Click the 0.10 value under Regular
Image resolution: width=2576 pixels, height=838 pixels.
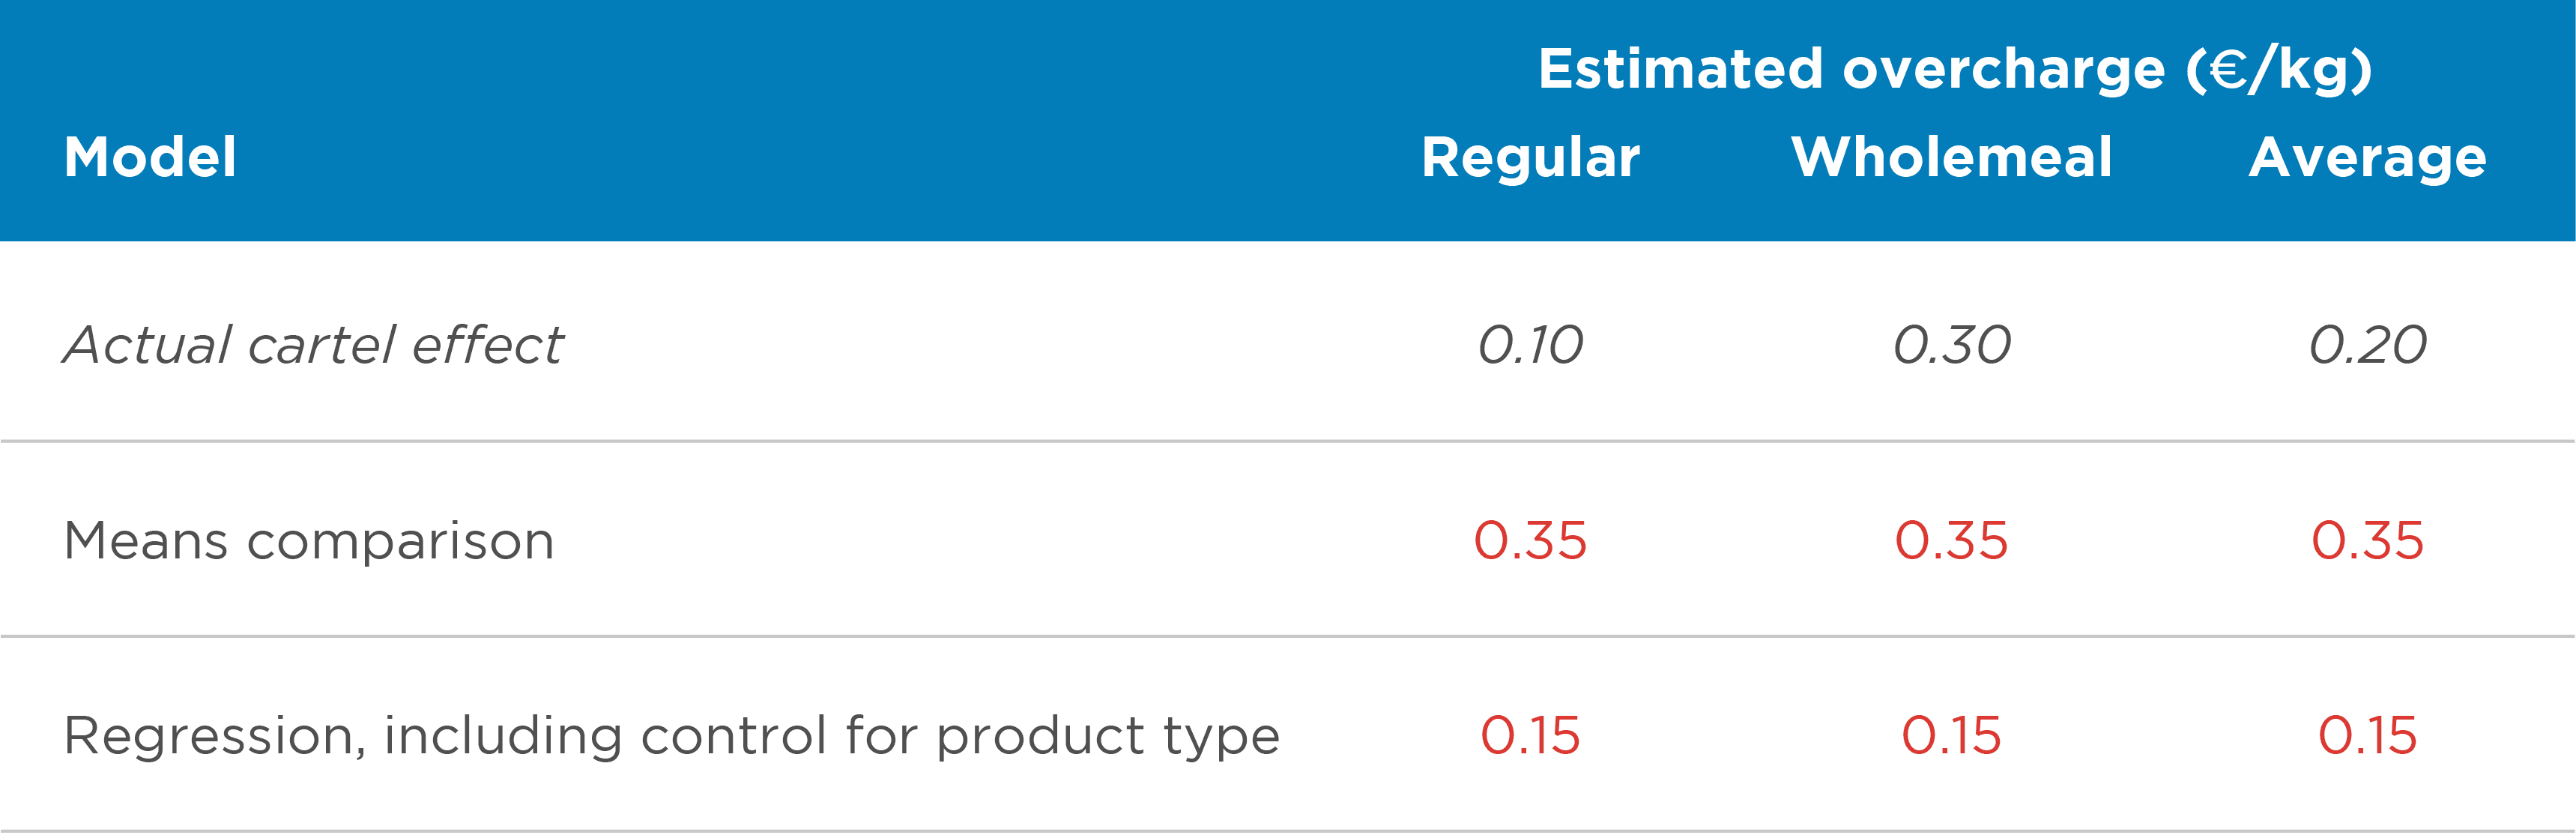[1530, 345]
